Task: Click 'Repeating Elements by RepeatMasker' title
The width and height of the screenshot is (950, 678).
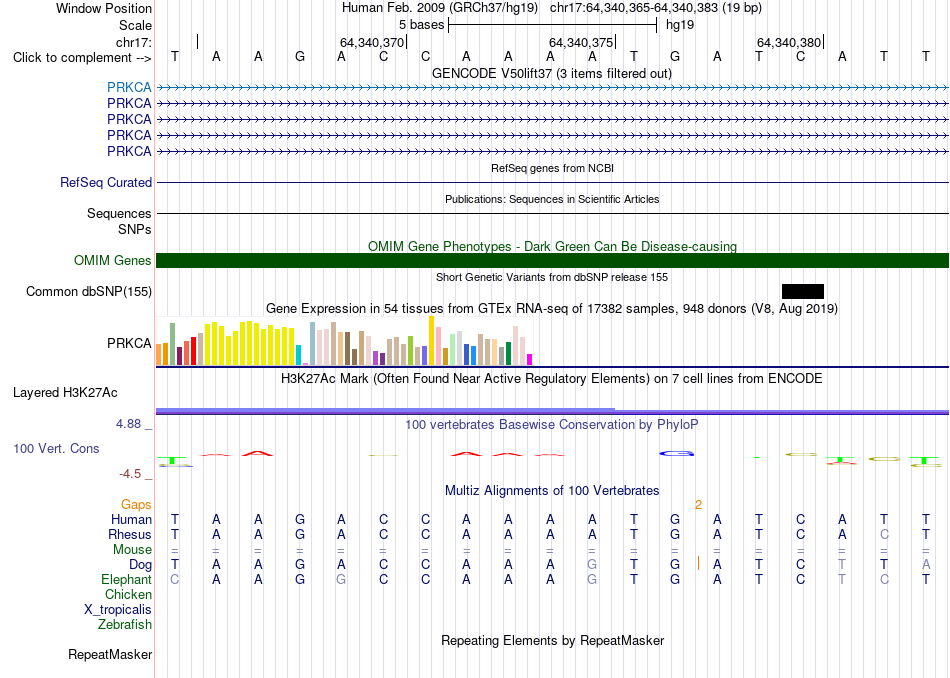Action: pyautogui.click(x=553, y=640)
